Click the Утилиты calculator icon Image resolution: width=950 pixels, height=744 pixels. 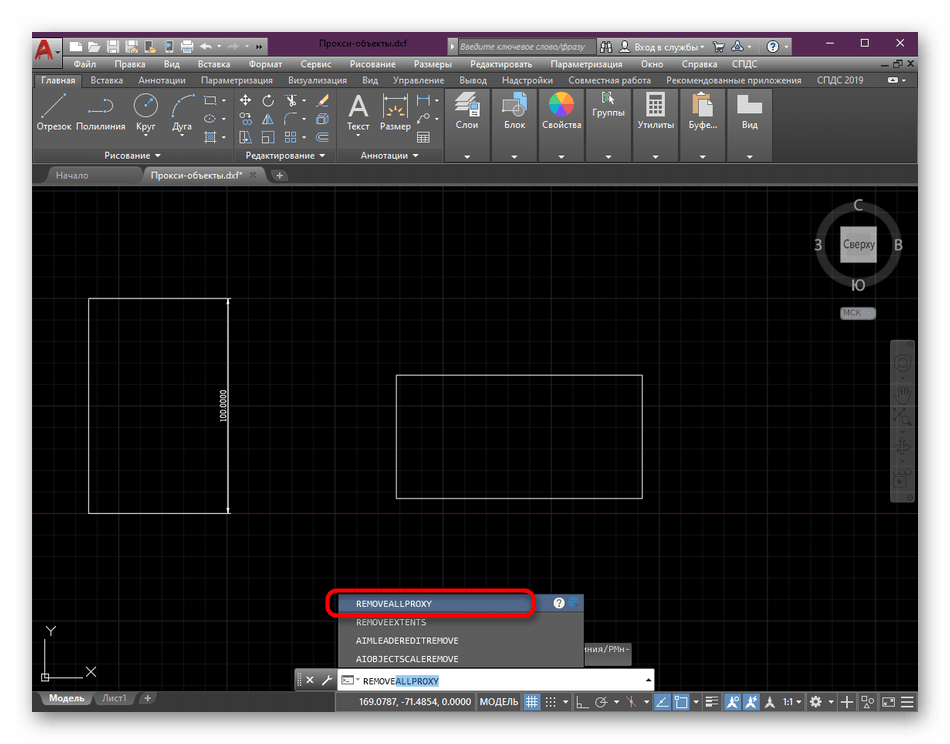point(655,112)
